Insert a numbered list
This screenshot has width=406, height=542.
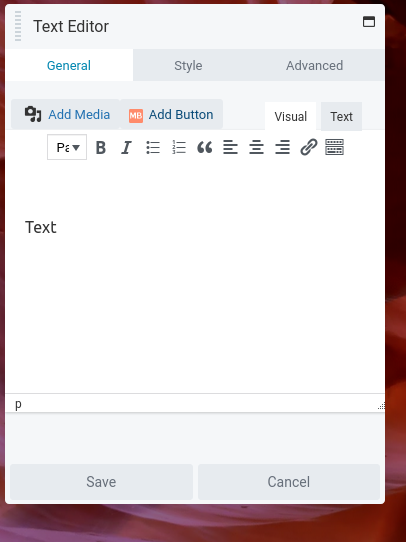point(179,148)
